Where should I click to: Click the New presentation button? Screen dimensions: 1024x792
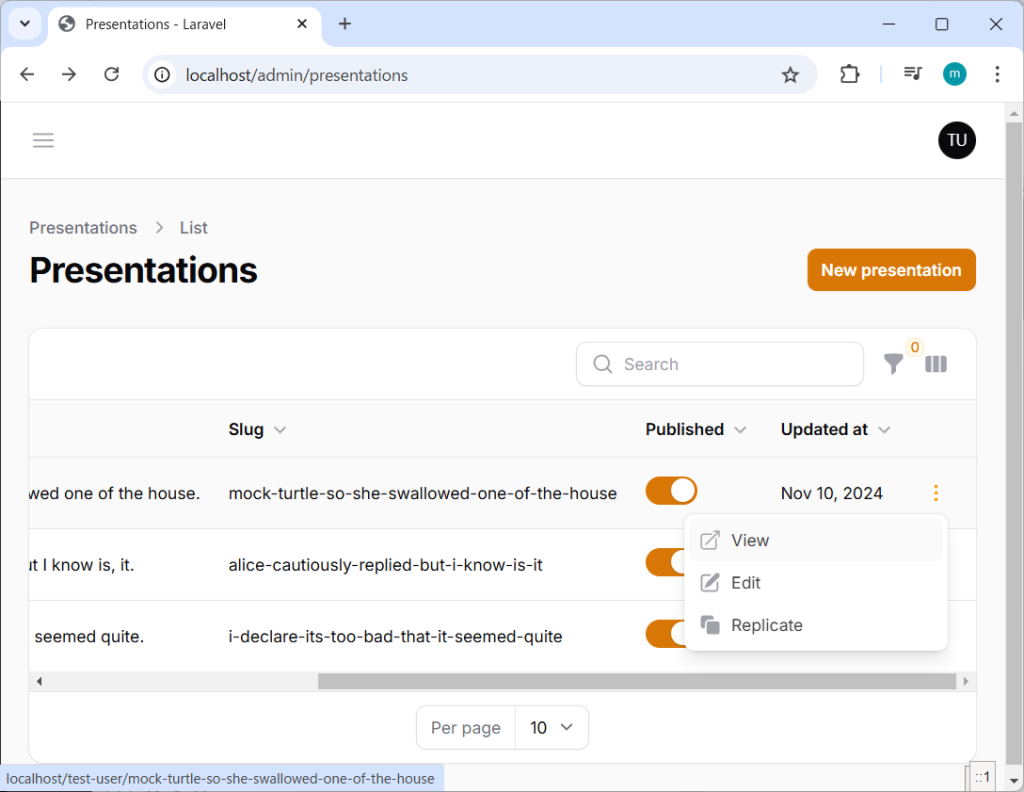(x=891, y=270)
